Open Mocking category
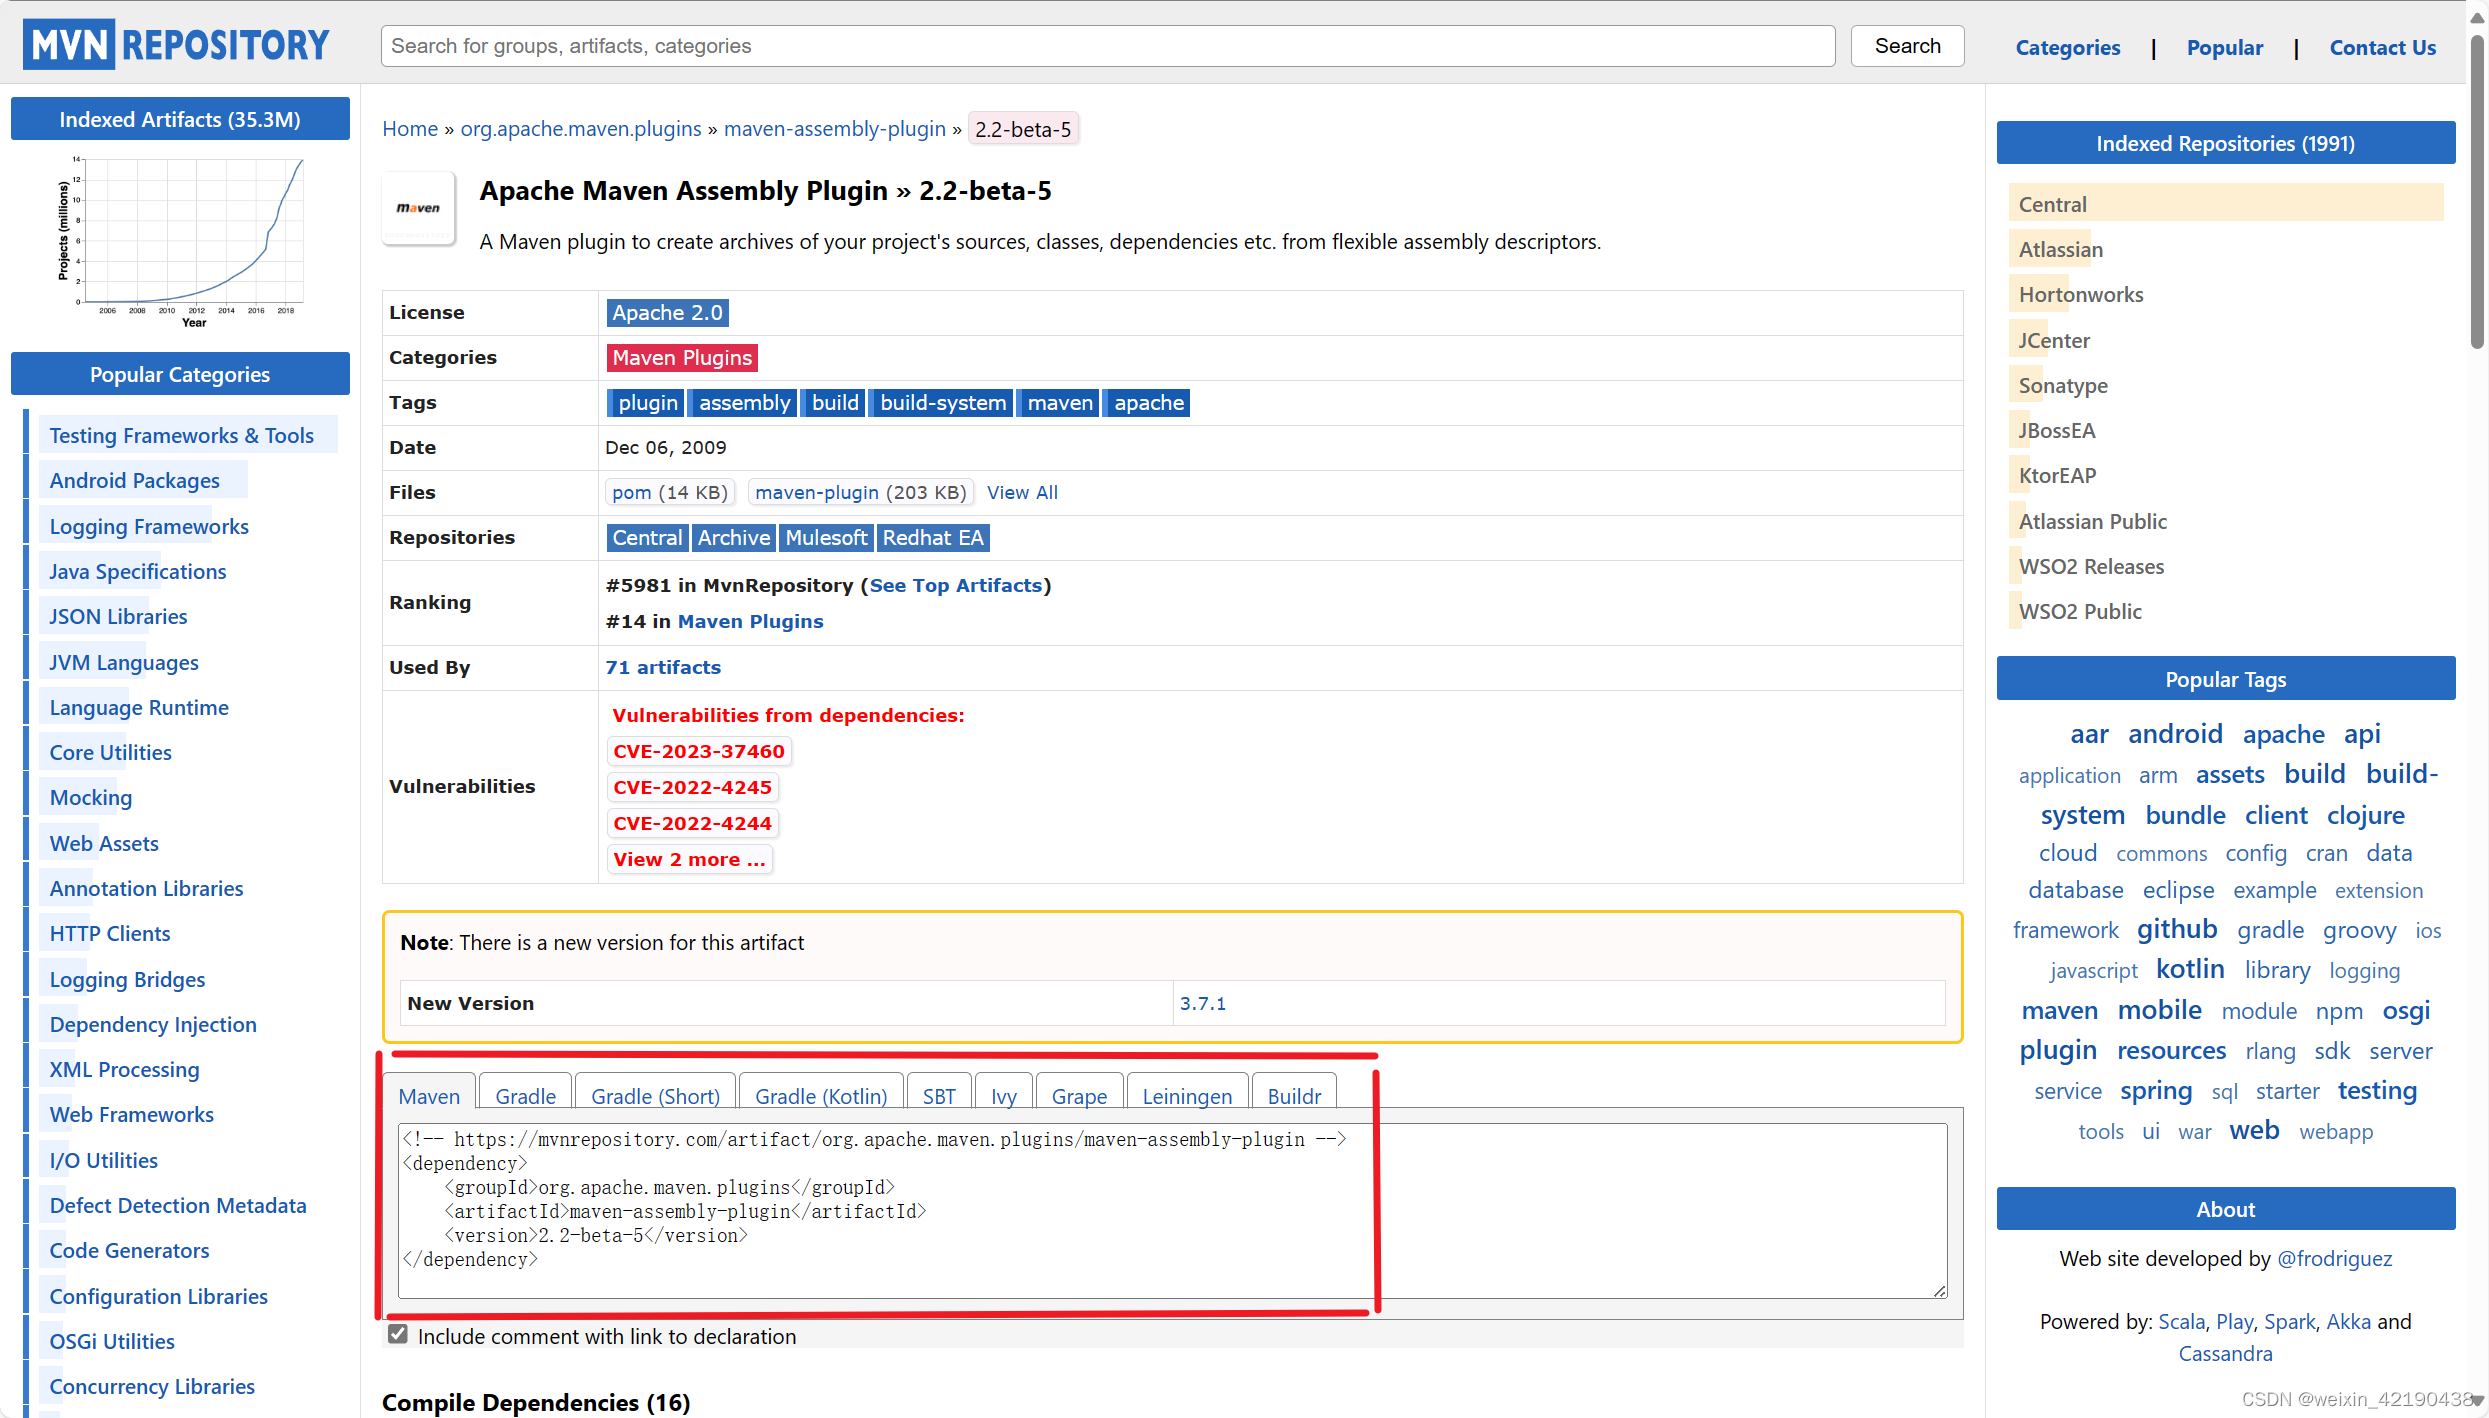The height and width of the screenshot is (1418, 2489). pos(91,798)
